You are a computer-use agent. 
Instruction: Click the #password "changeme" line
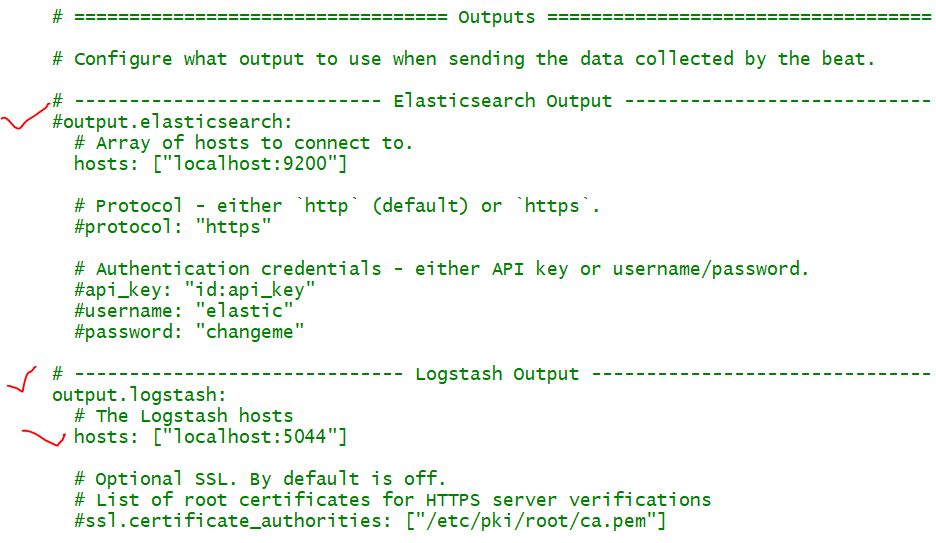(x=189, y=331)
